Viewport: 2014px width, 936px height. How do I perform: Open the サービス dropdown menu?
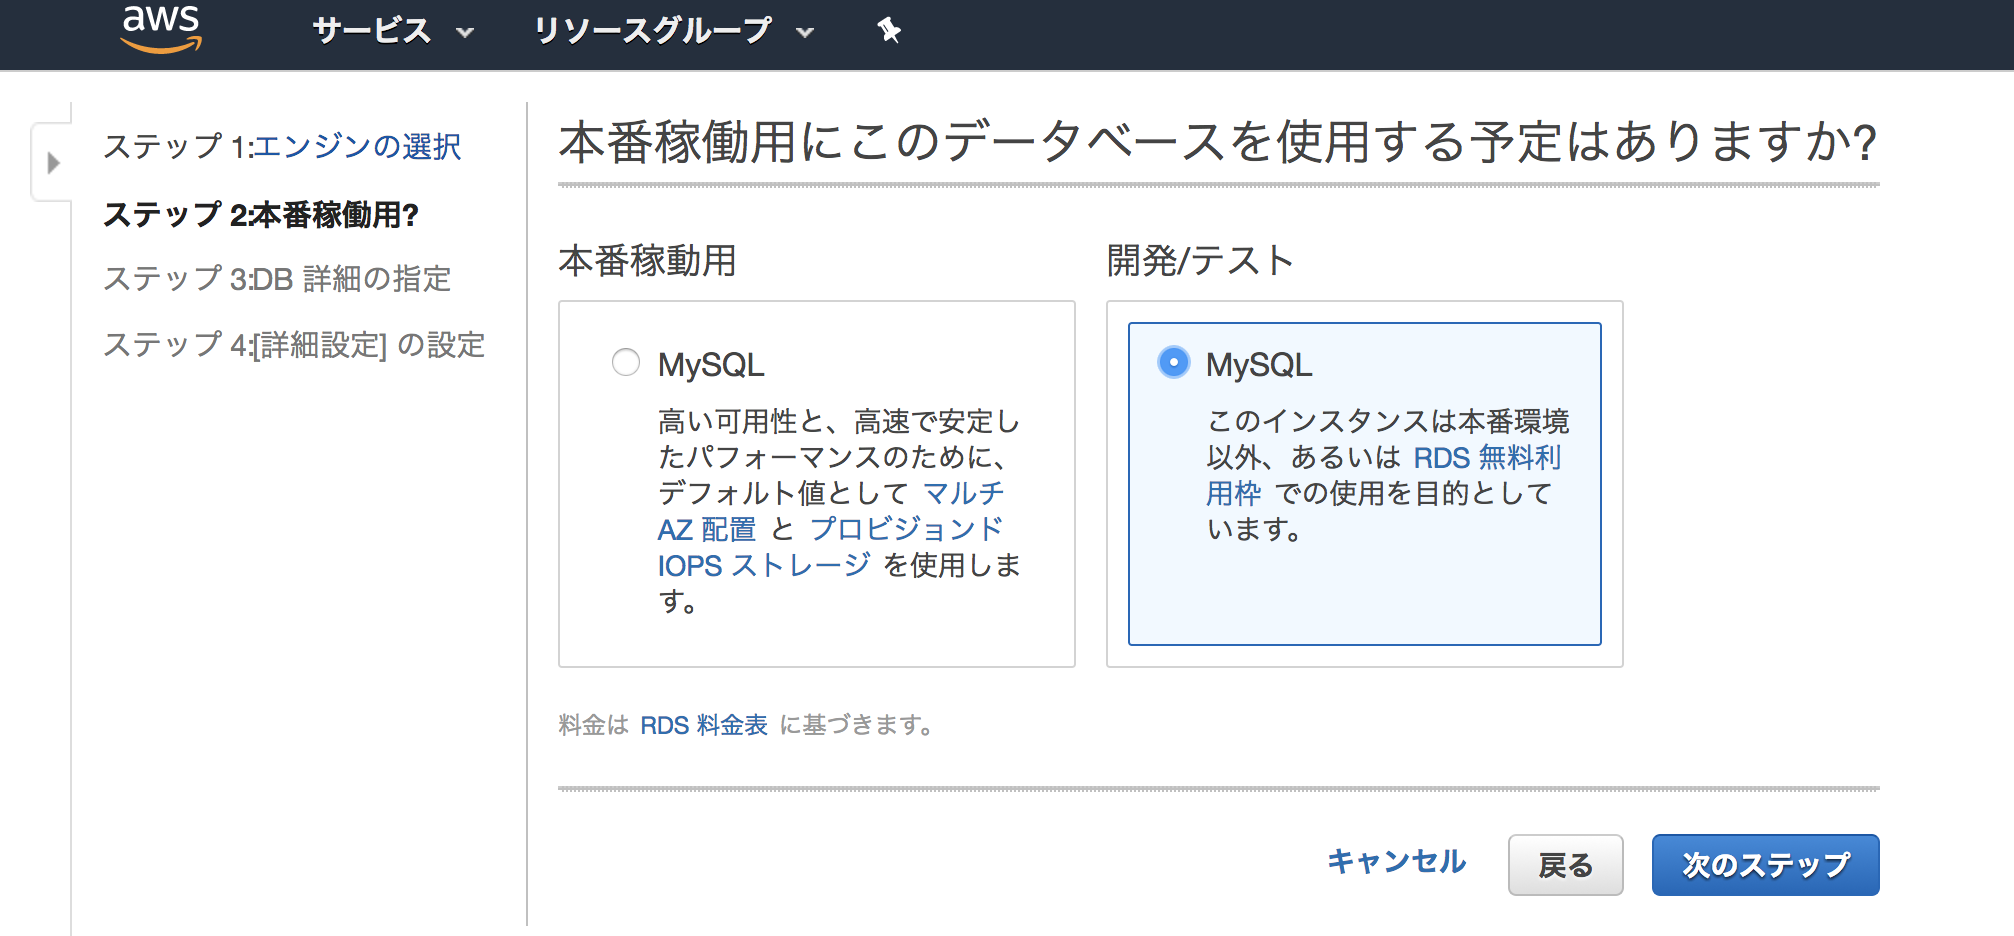pyautogui.click(x=393, y=31)
